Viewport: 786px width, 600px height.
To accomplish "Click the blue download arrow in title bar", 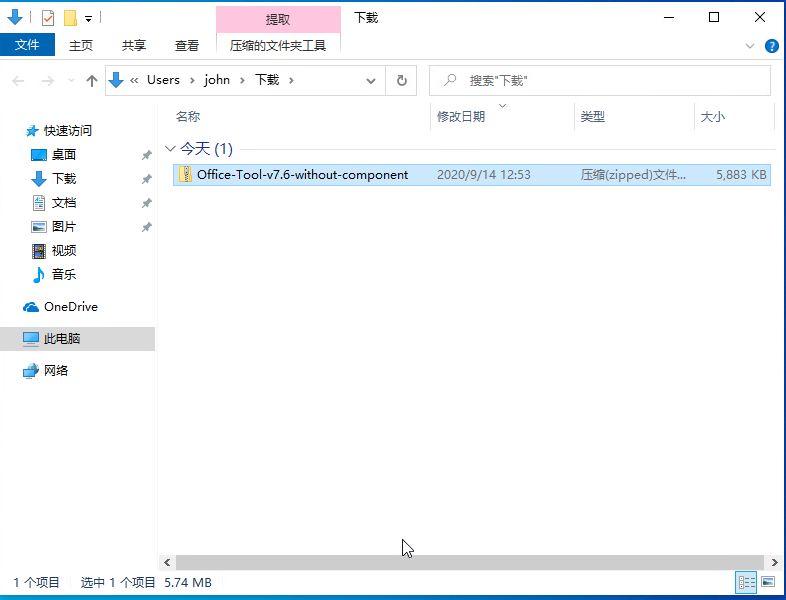I will [15, 17].
